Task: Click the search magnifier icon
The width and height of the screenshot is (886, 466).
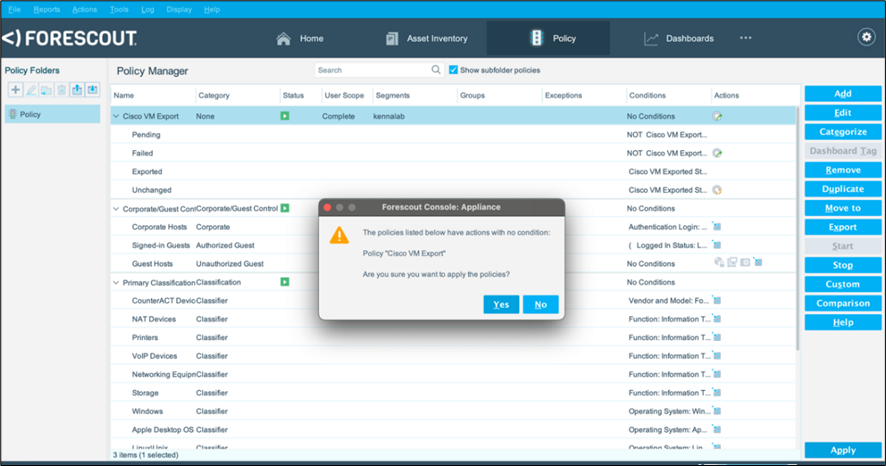Action: pyautogui.click(x=436, y=69)
